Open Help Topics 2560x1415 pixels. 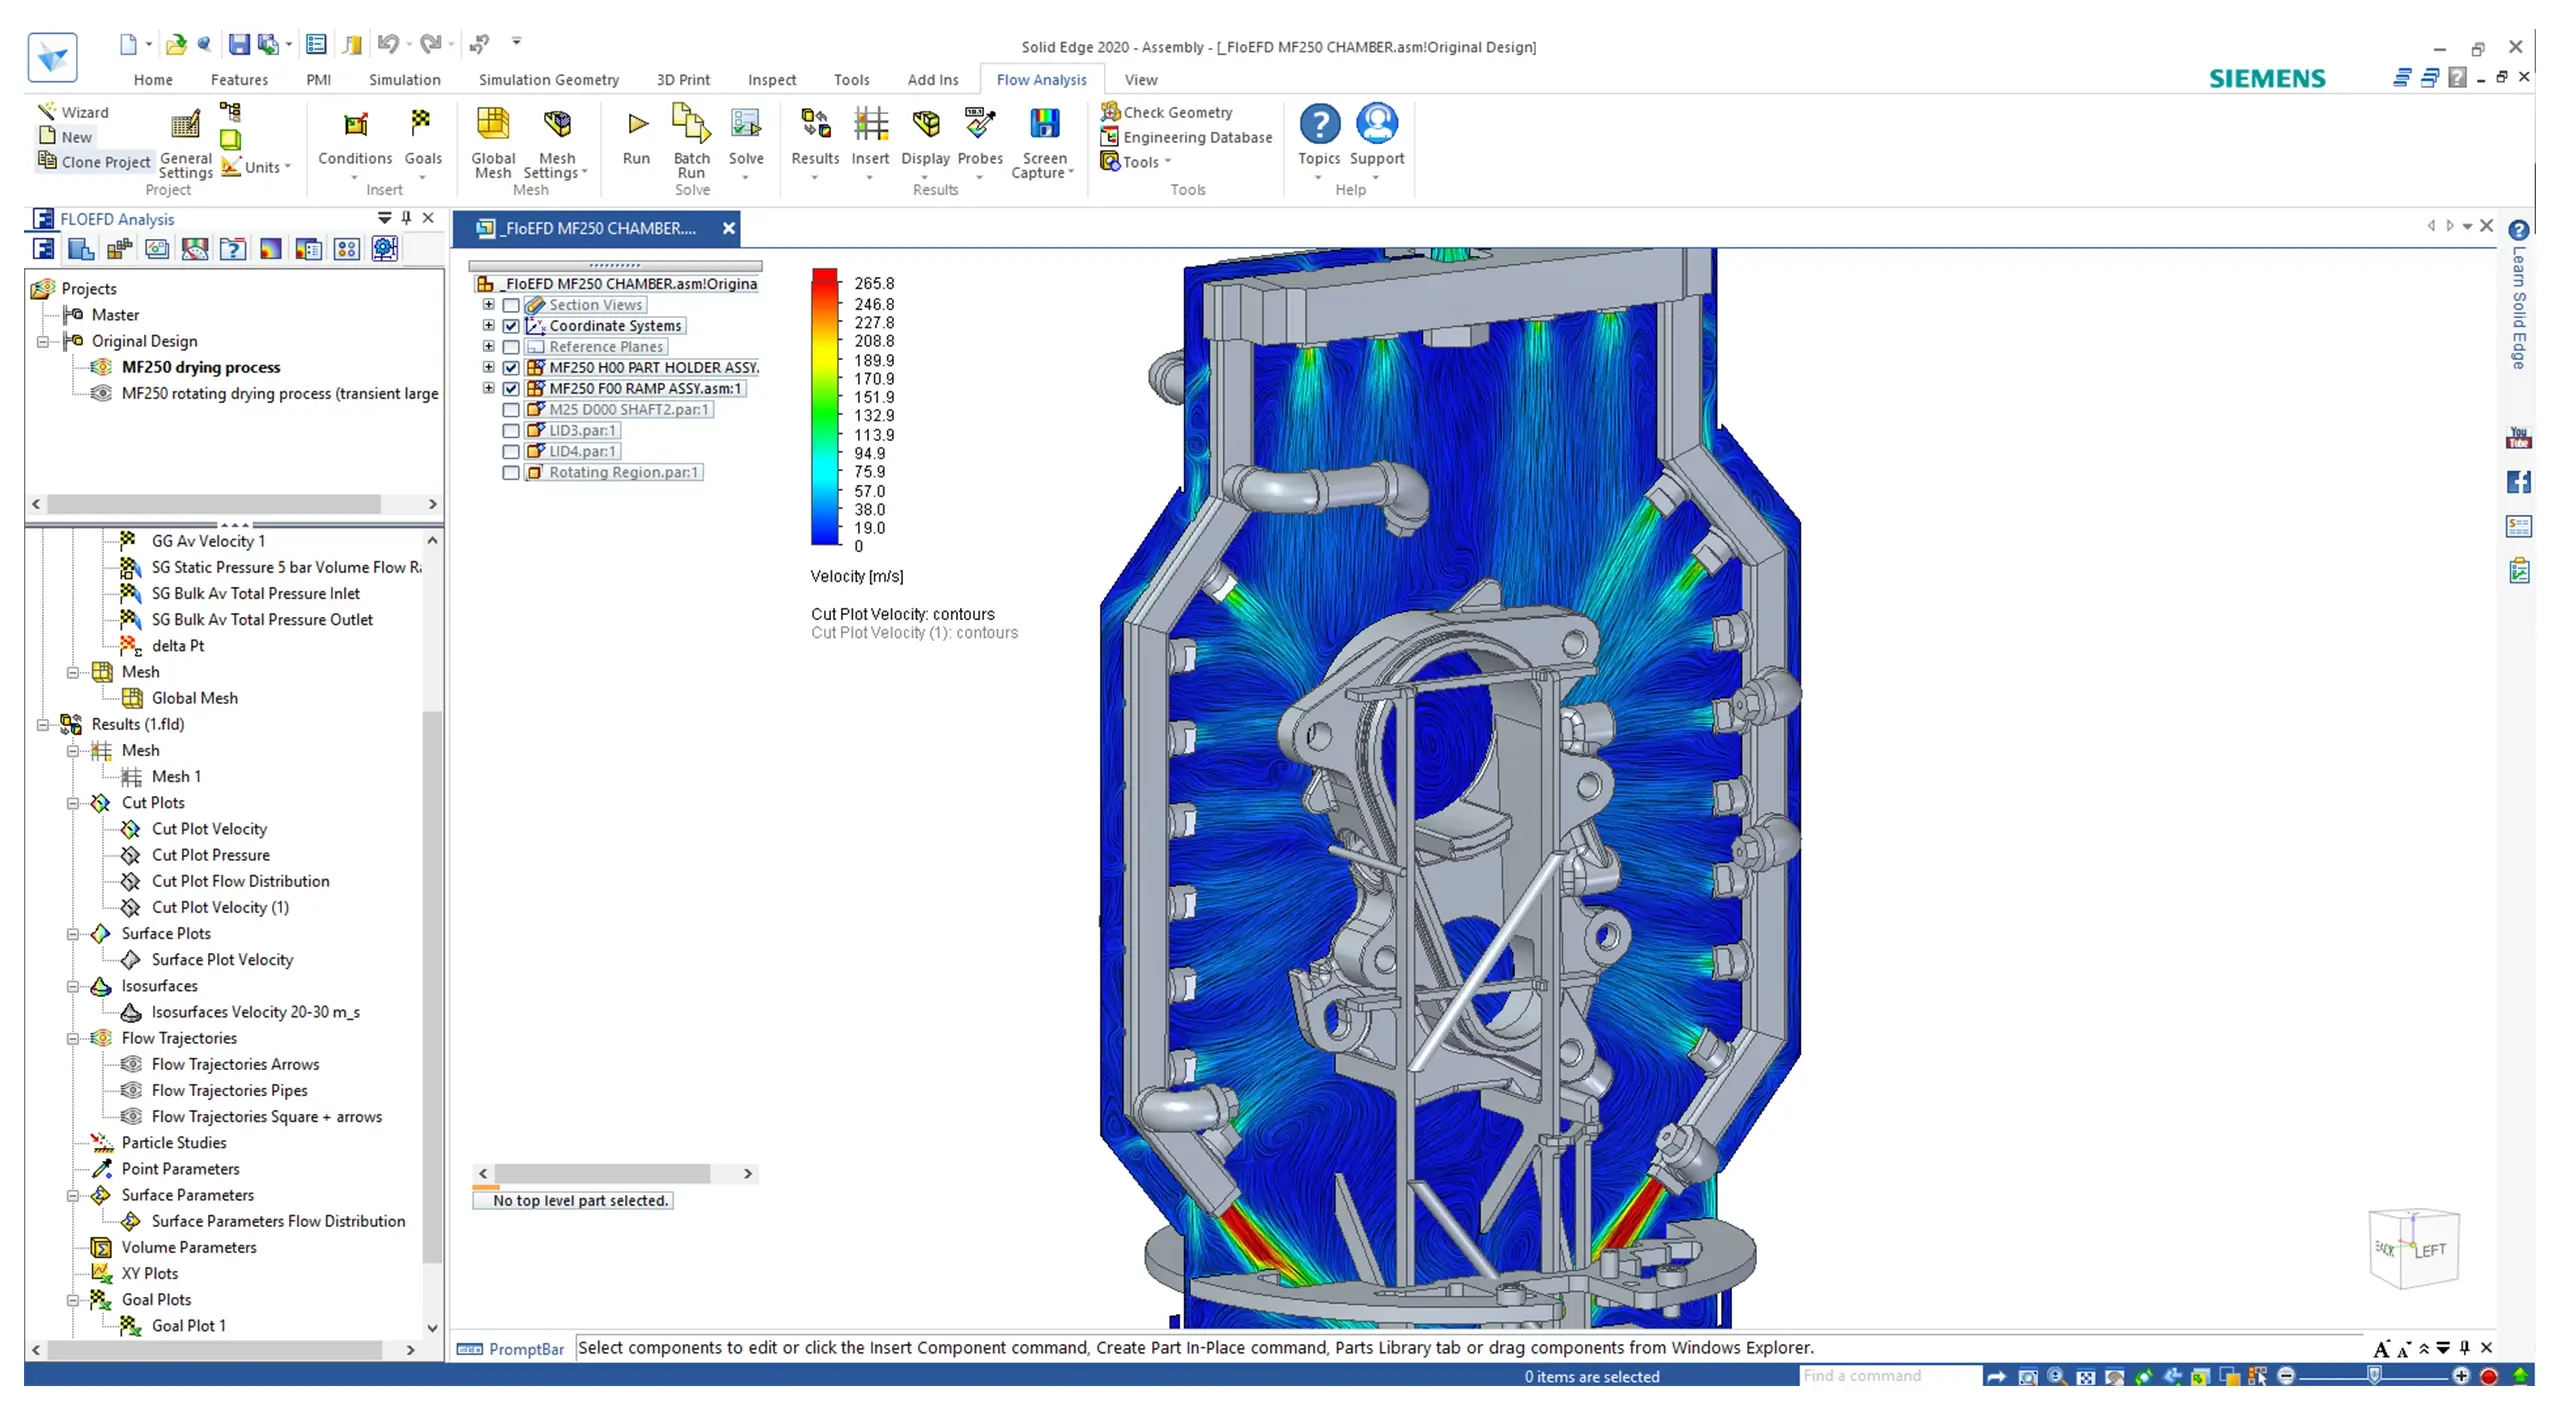(1319, 141)
